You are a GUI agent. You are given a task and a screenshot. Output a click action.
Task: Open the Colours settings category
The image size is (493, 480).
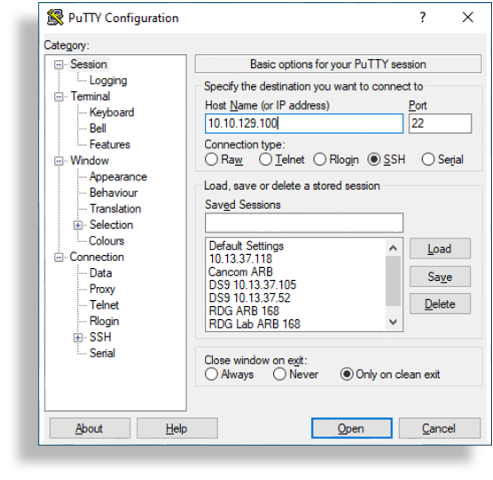[106, 241]
